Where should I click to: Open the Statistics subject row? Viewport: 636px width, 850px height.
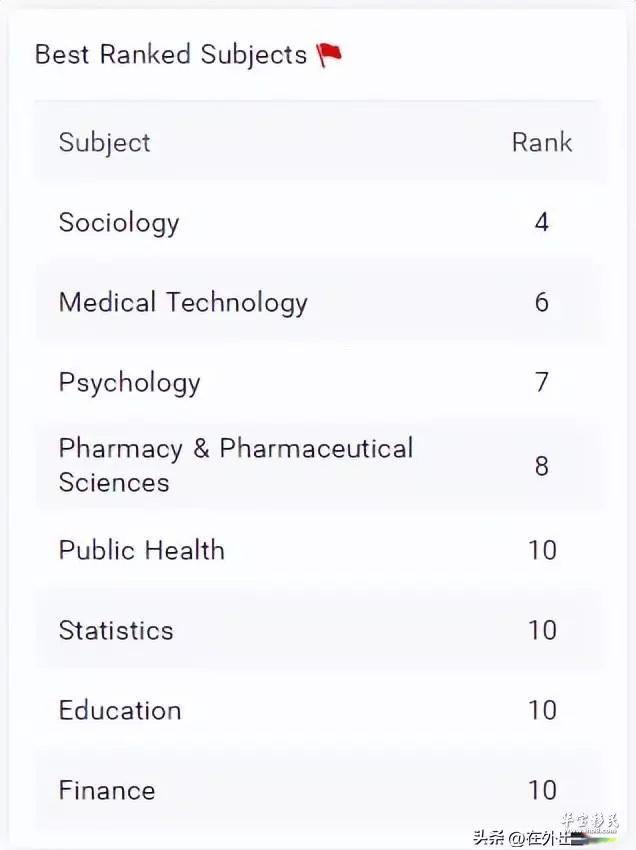pos(319,630)
